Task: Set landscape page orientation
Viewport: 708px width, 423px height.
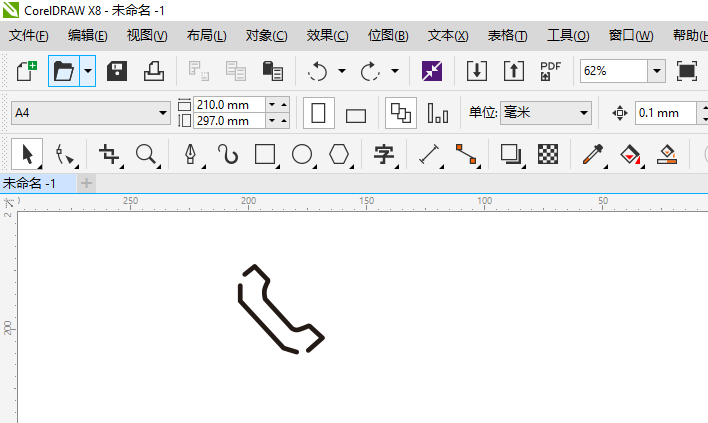Action: point(356,116)
